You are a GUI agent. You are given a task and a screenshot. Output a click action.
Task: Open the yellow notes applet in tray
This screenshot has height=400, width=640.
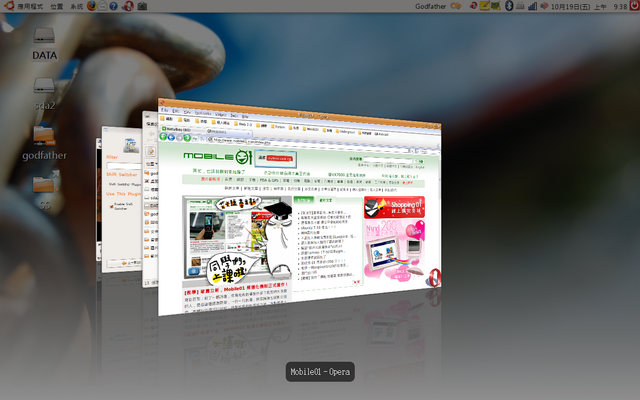(x=484, y=5)
